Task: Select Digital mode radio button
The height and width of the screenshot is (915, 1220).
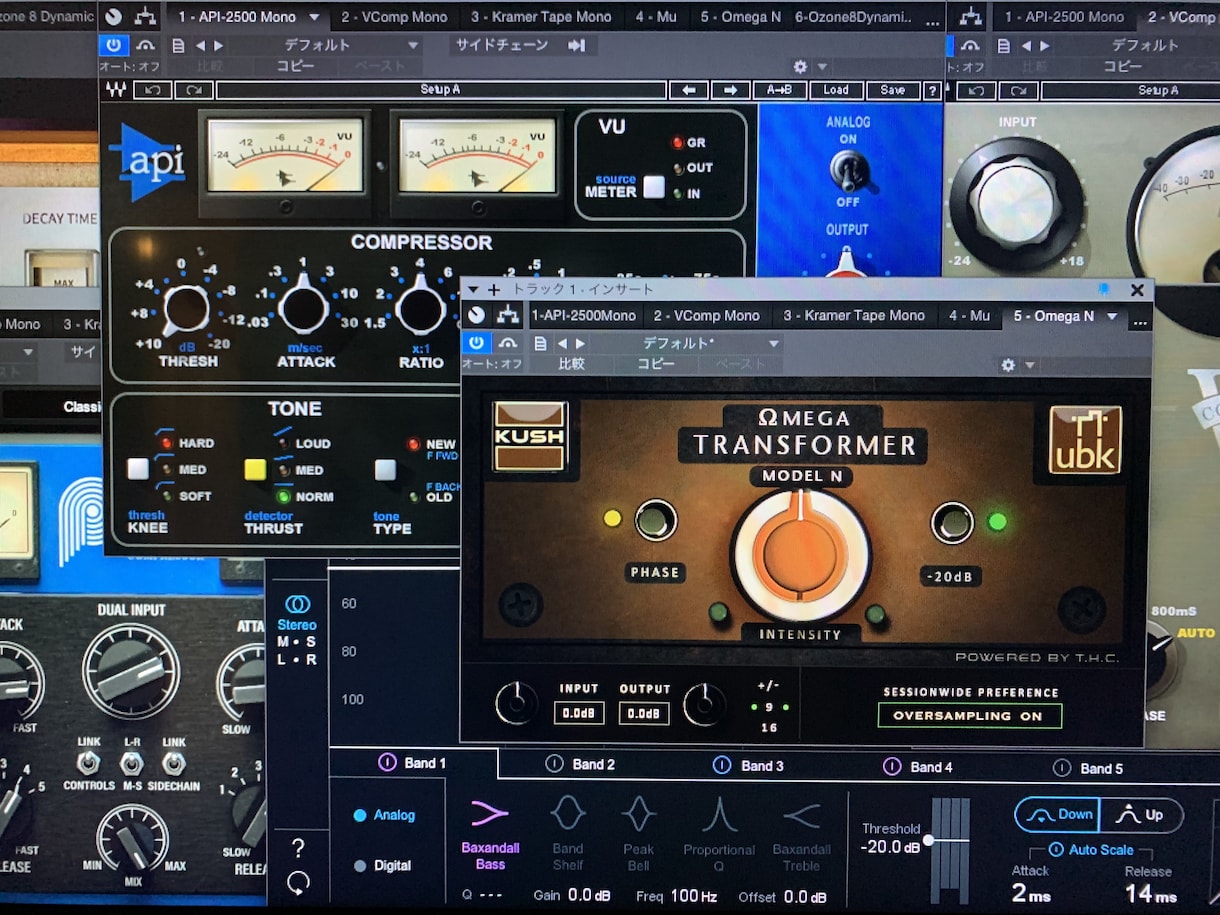Action: tap(360, 866)
